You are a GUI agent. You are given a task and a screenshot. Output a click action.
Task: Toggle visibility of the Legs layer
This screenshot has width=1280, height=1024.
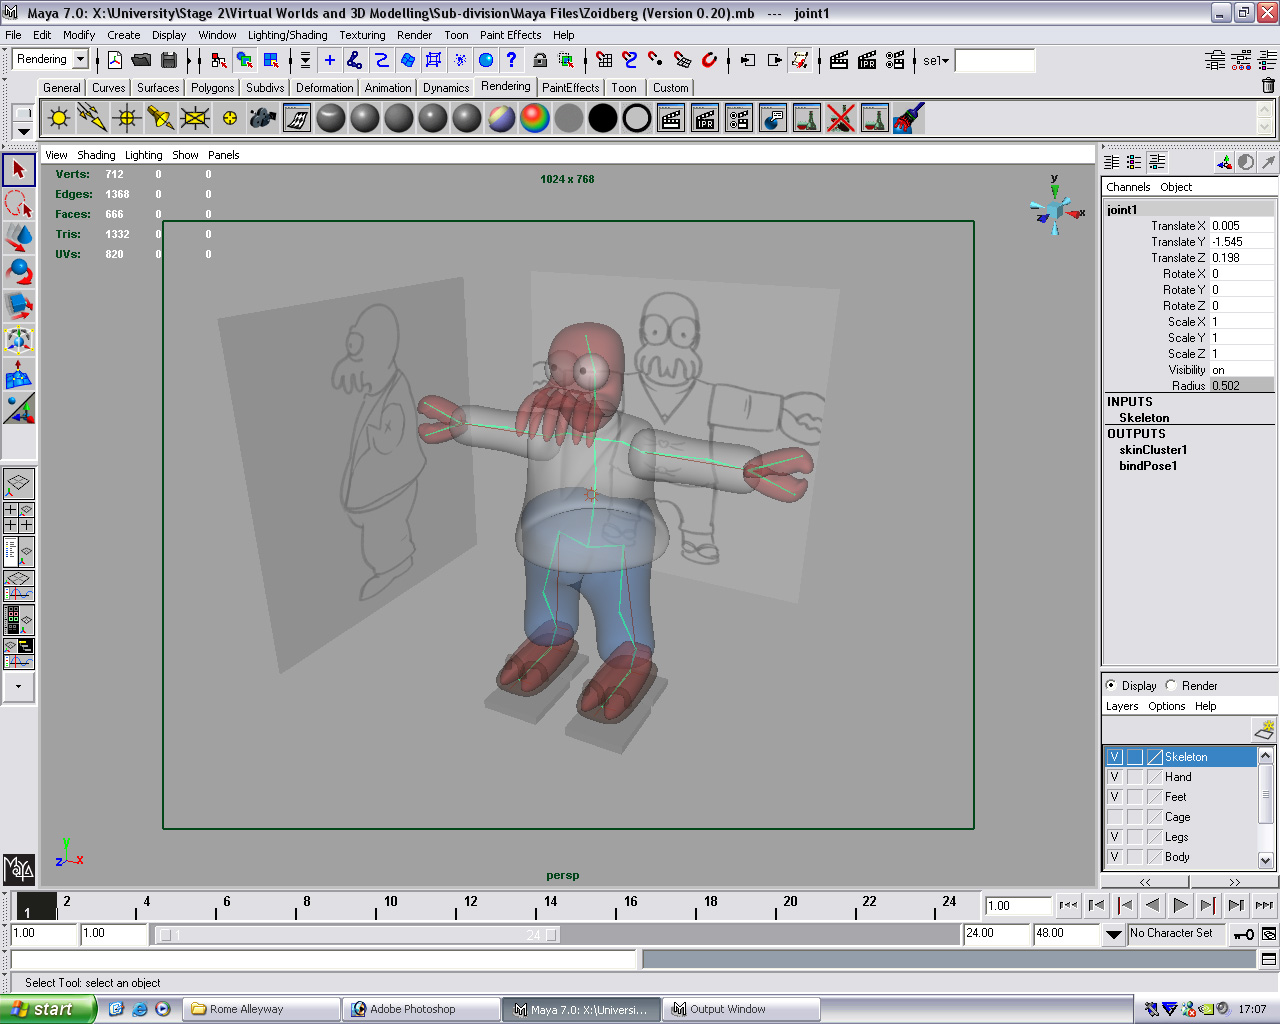(1114, 837)
